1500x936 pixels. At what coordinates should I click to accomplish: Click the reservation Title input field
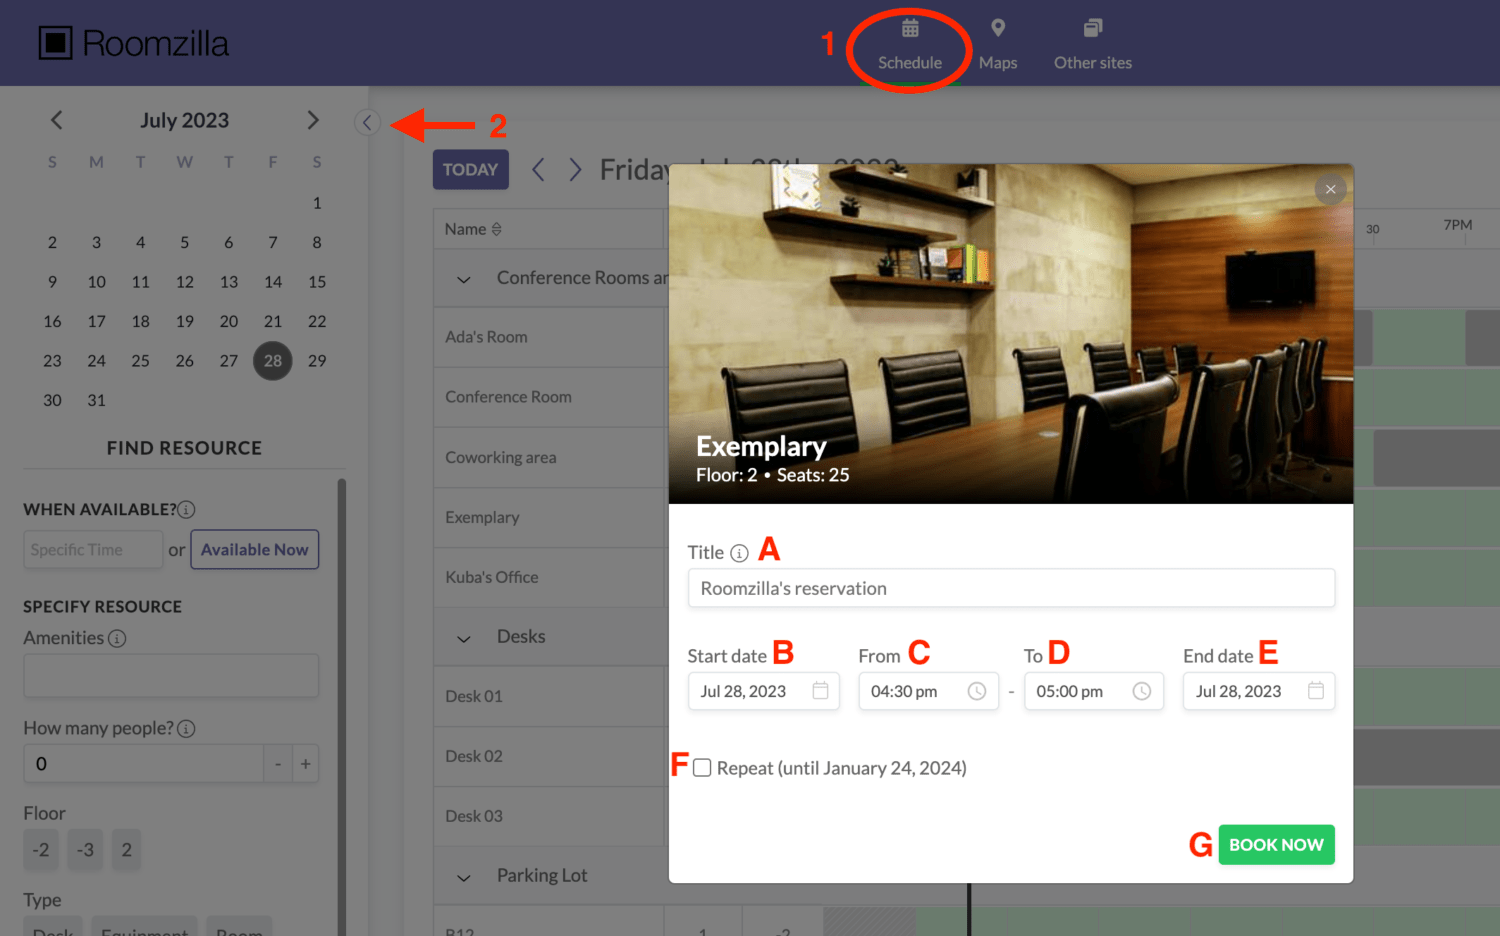click(x=1010, y=588)
